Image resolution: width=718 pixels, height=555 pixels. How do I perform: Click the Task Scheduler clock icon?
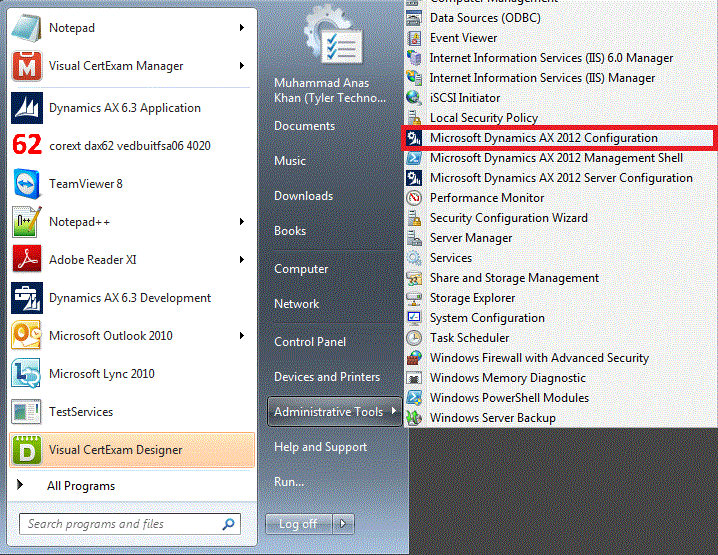[414, 338]
